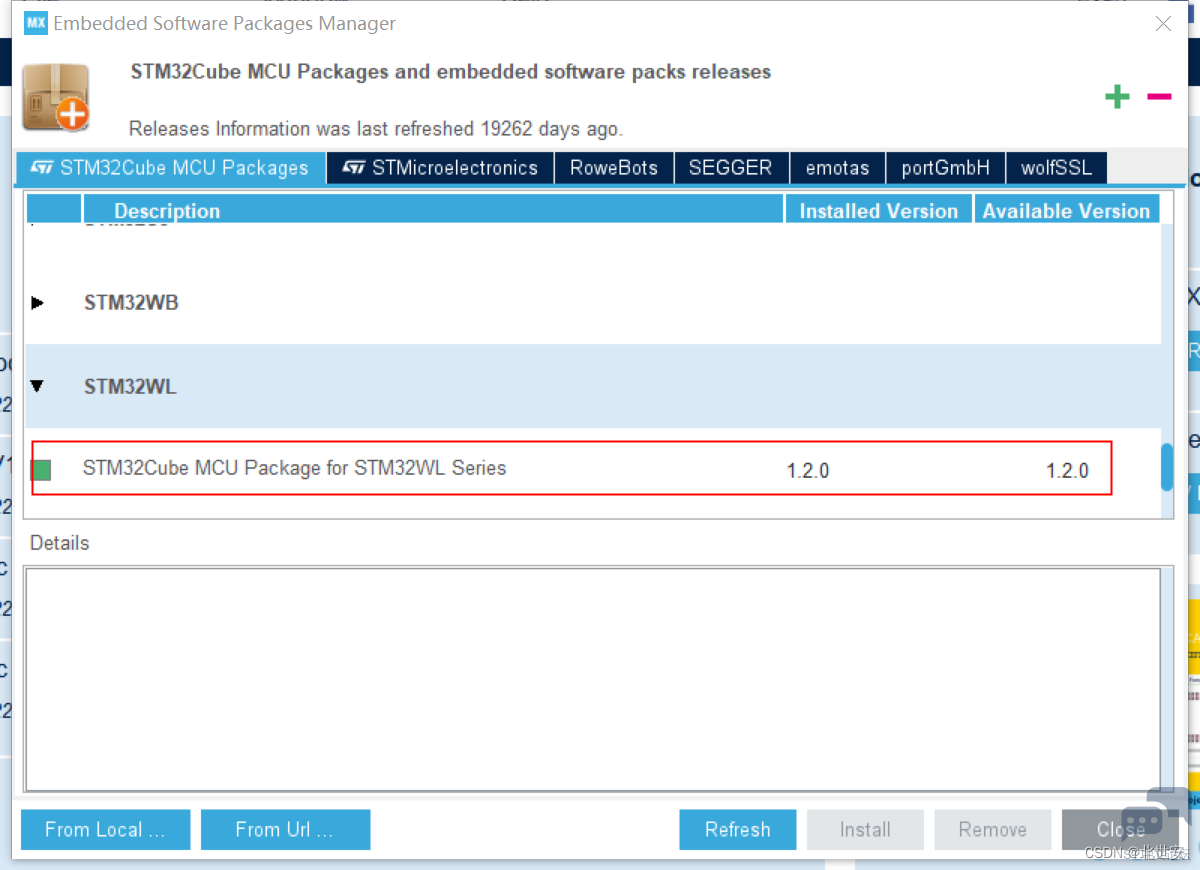Switch to the emotas tab
The width and height of the screenshot is (1200, 870).
tap(838, 168)
